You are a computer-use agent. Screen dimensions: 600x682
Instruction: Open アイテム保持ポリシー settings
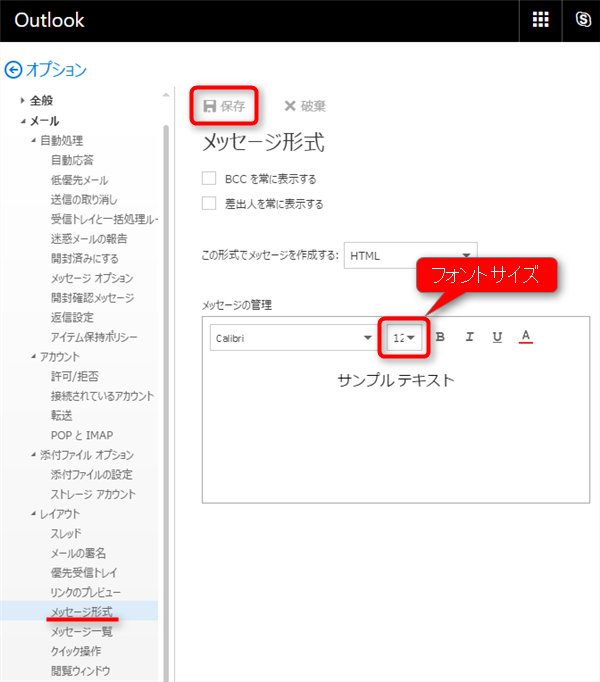pos(94,337)
